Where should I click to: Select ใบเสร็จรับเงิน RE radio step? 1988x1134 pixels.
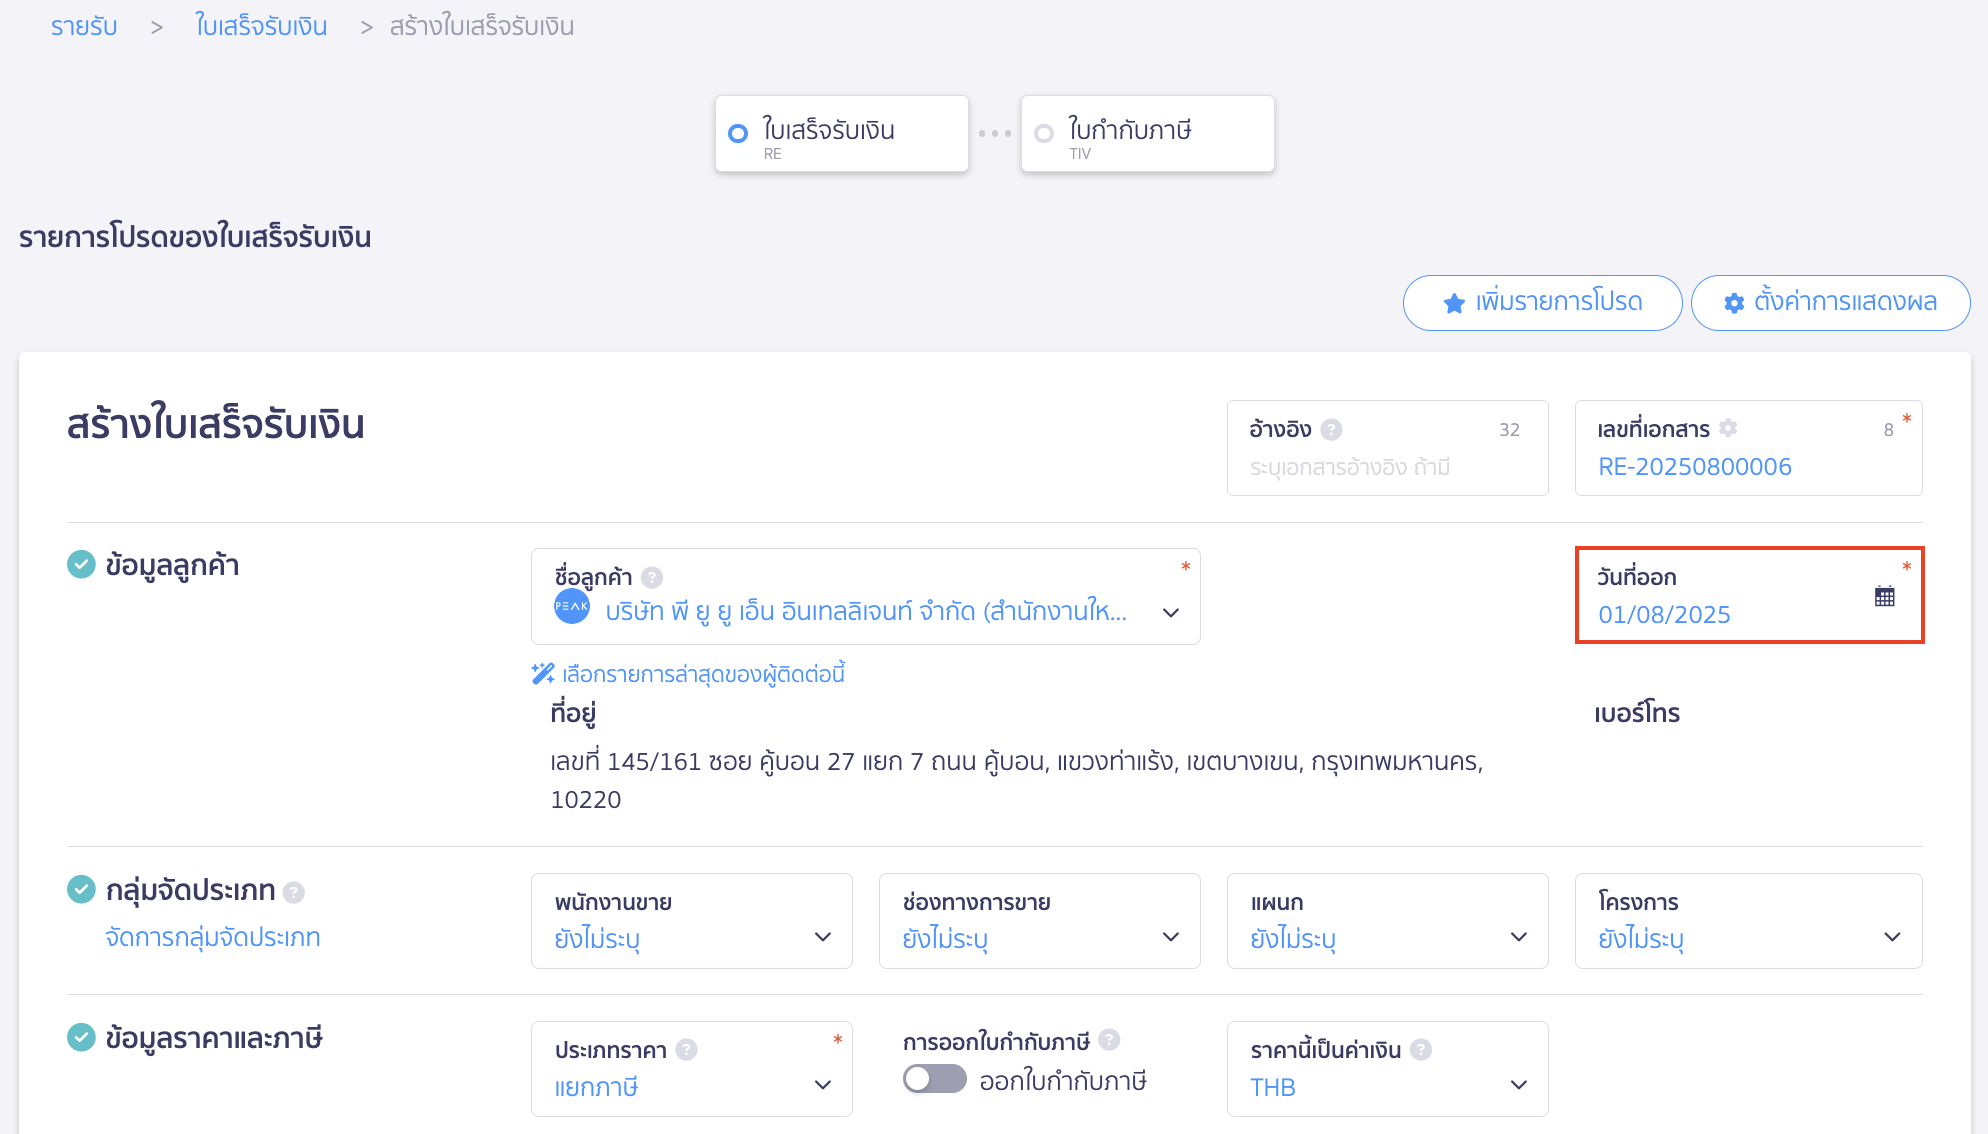coord(738,133)
